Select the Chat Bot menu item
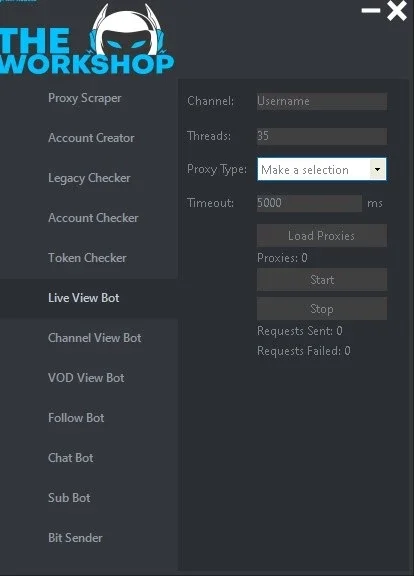Viewport: 414px width, 576px height. pyautogui.click(x=71, y=458)
